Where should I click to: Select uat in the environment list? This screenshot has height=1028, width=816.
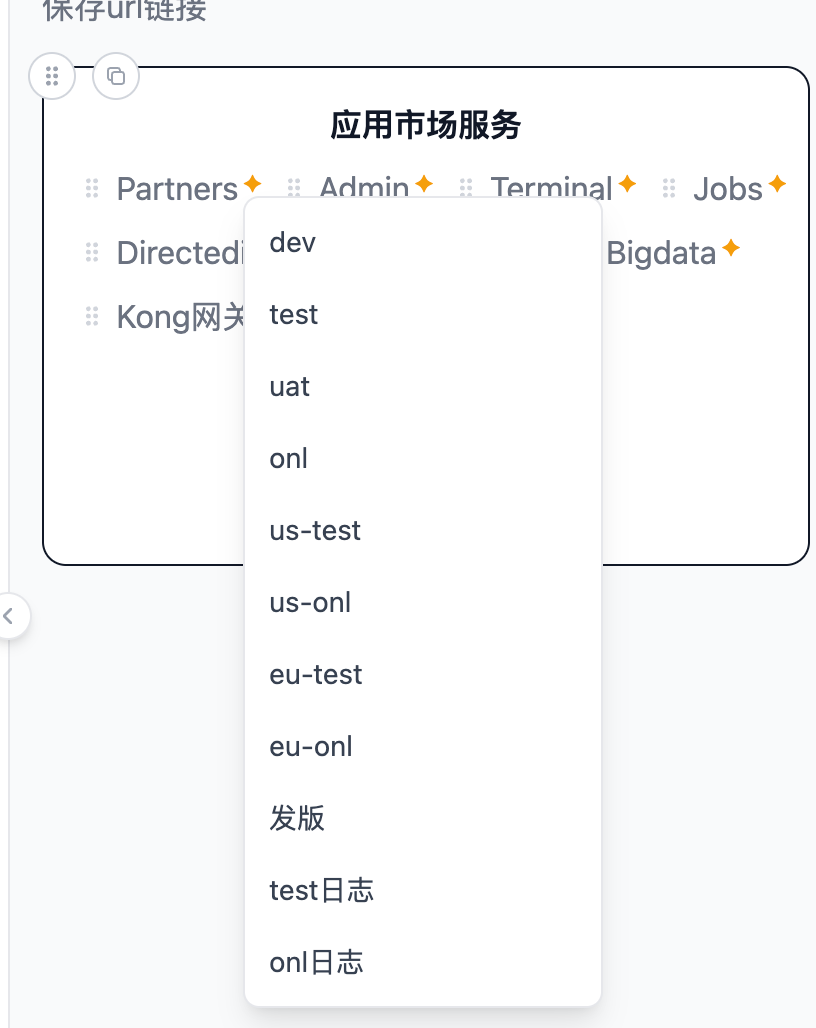(x=290, y=387)
